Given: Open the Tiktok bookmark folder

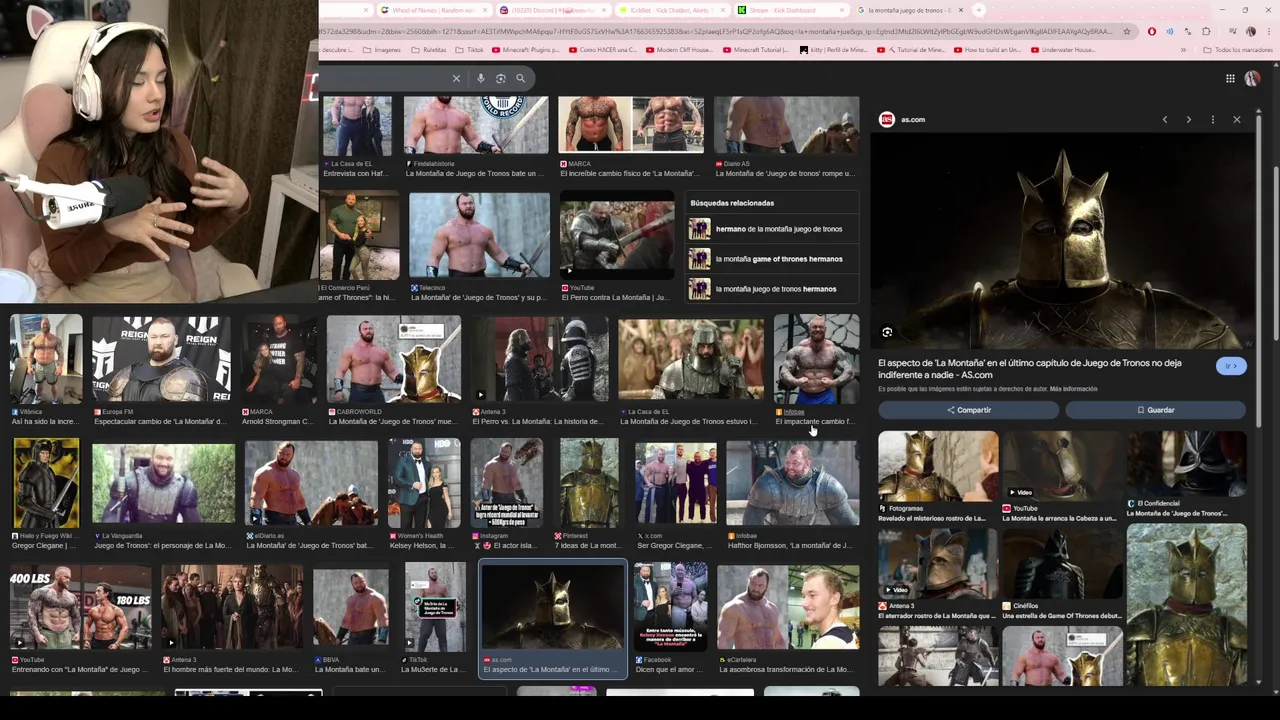Looking at the screenshot, I should pyautogui.click(x=469, y=49).
